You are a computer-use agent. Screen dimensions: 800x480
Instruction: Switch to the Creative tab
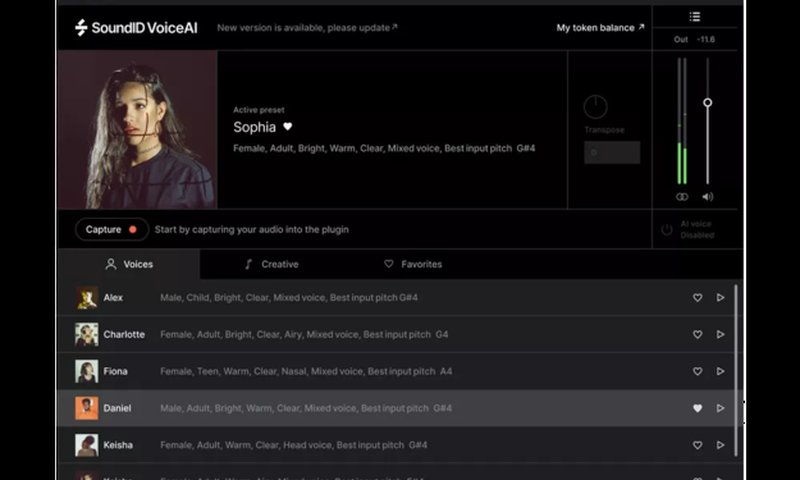pyautogui.click(x=271, y=264)
